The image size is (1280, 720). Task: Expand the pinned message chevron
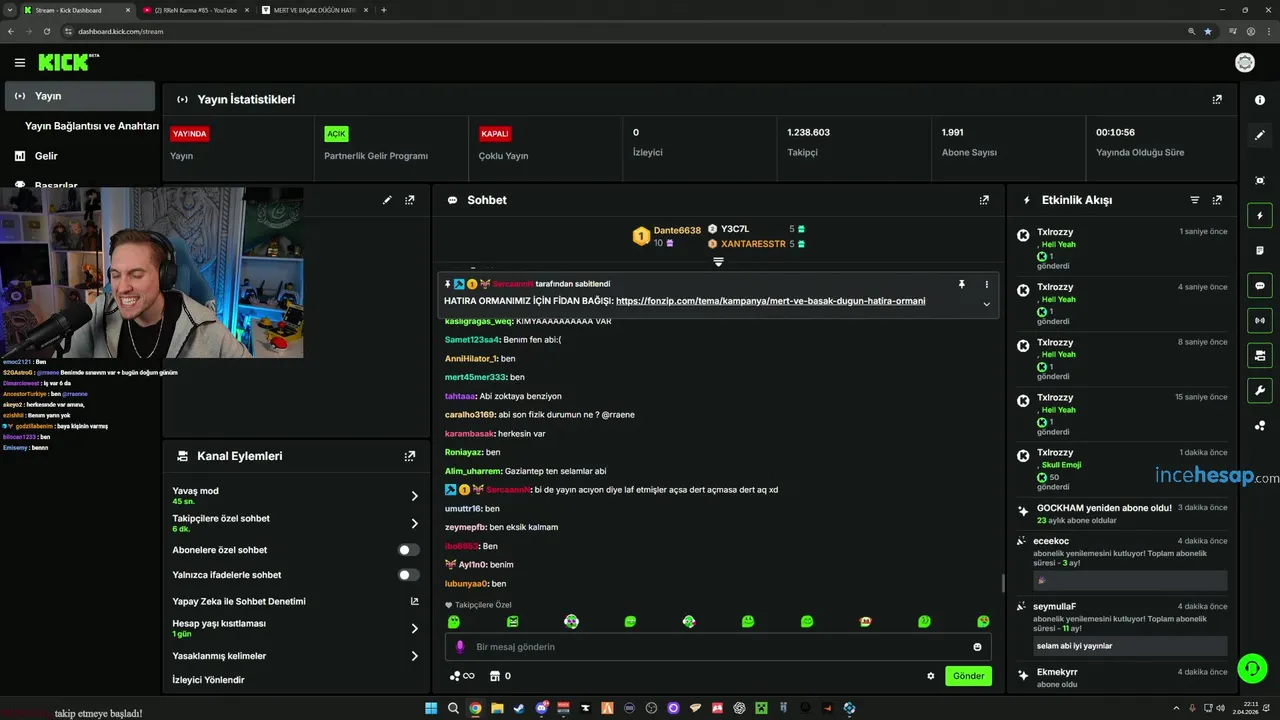pos(986,304)
